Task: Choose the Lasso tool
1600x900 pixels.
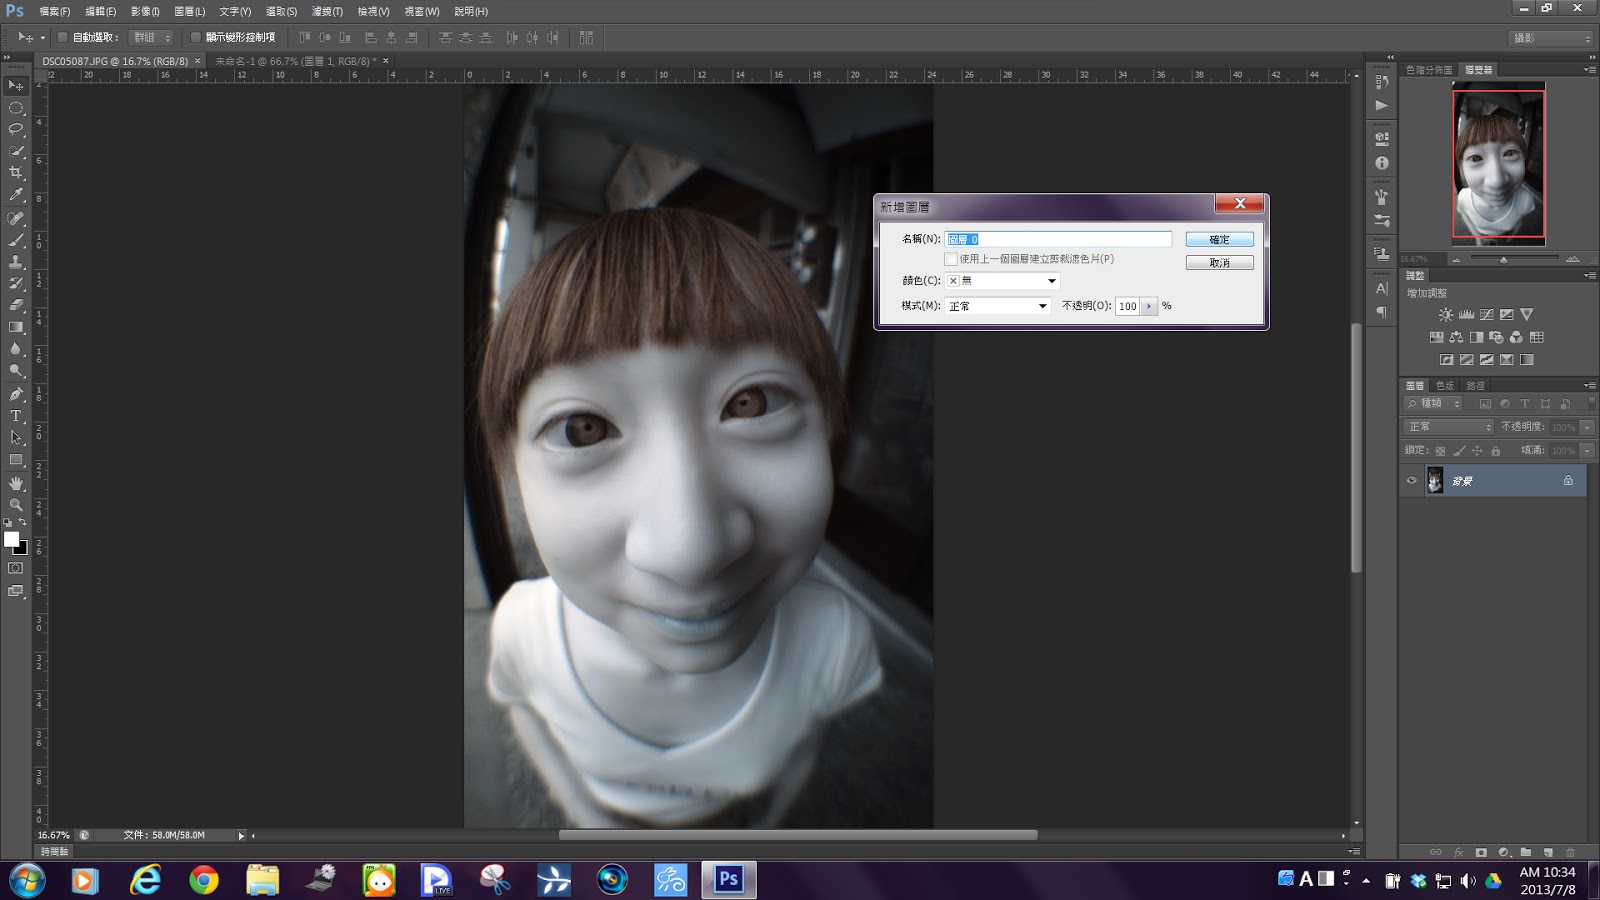Action: coord(16,129)
